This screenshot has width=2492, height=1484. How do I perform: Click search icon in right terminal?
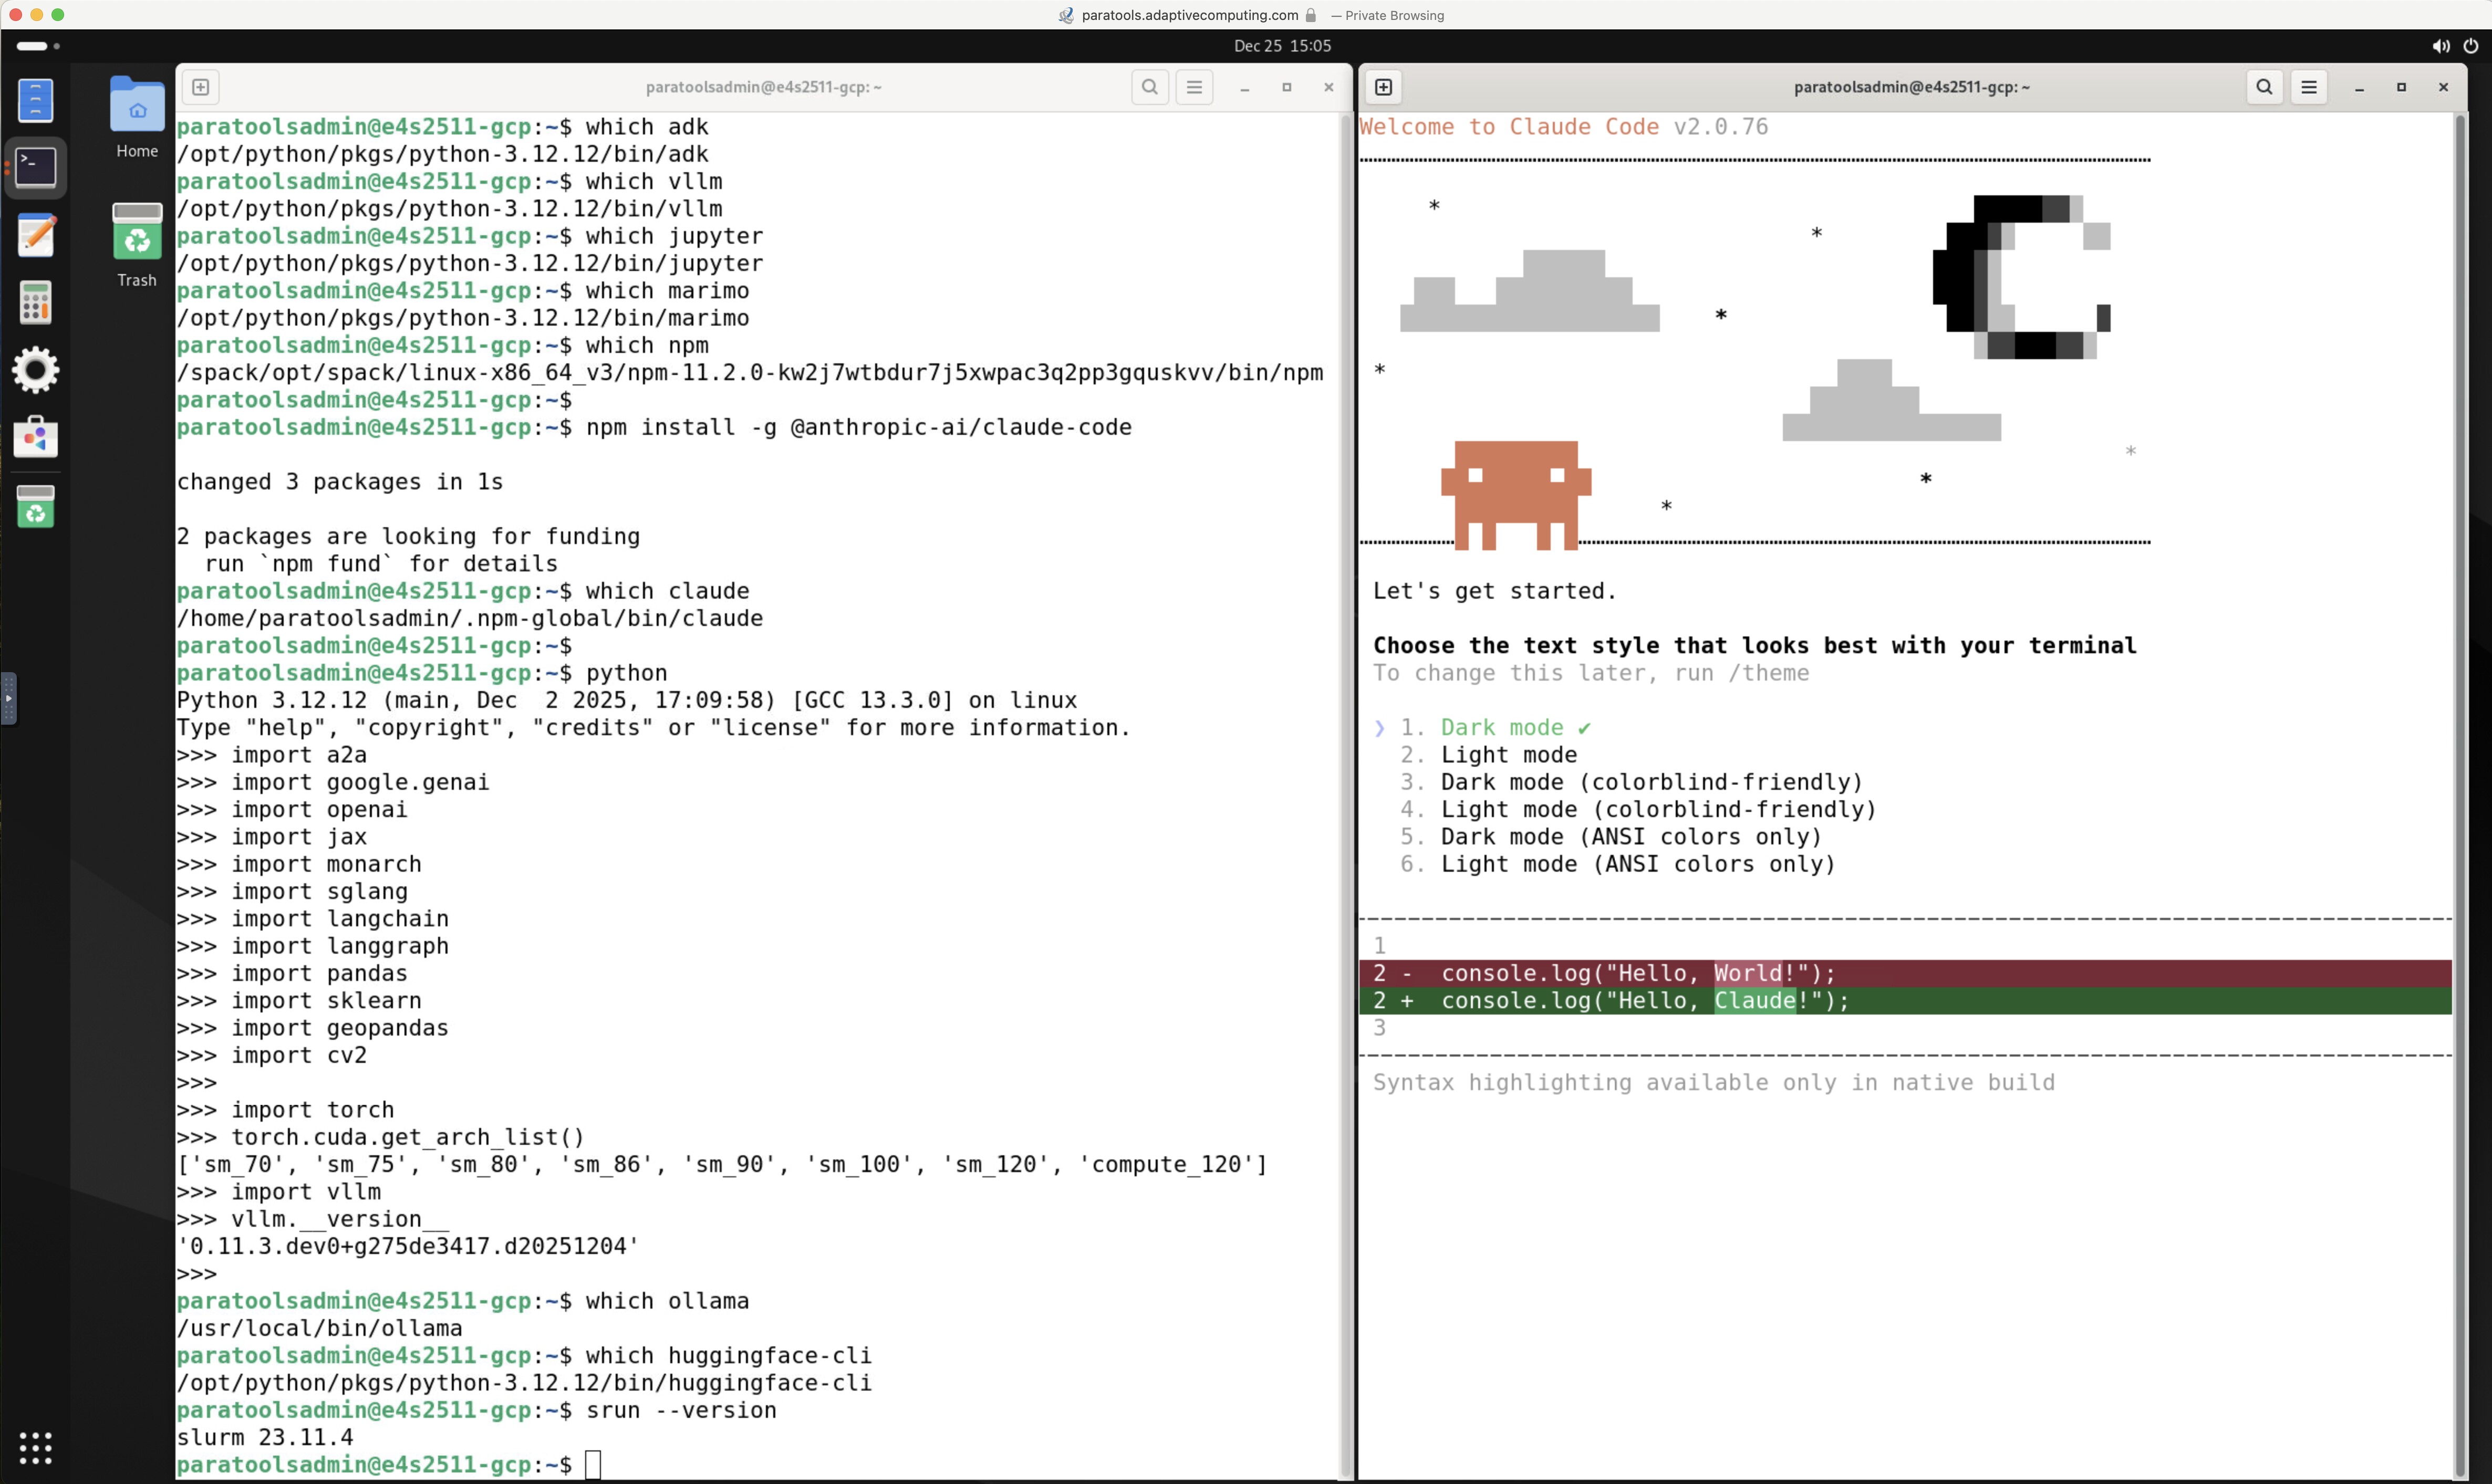[2265, 87]
